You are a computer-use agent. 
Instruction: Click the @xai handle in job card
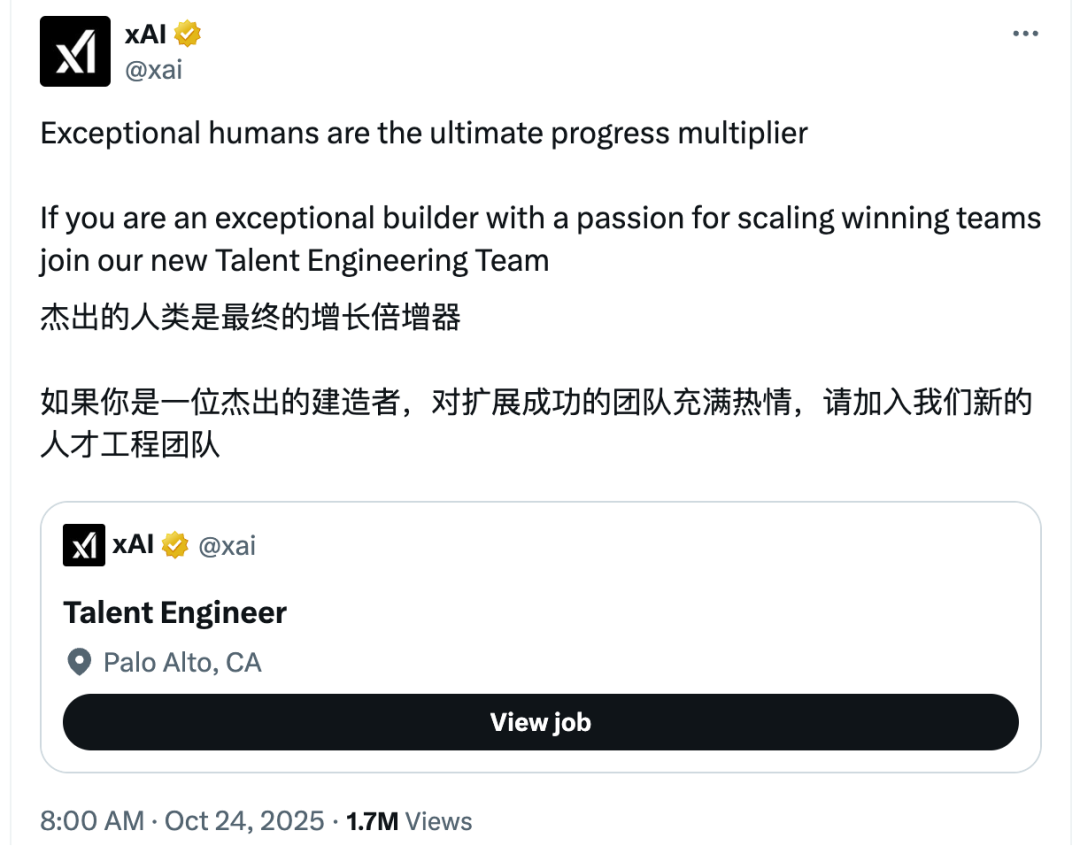coord(227,545)
